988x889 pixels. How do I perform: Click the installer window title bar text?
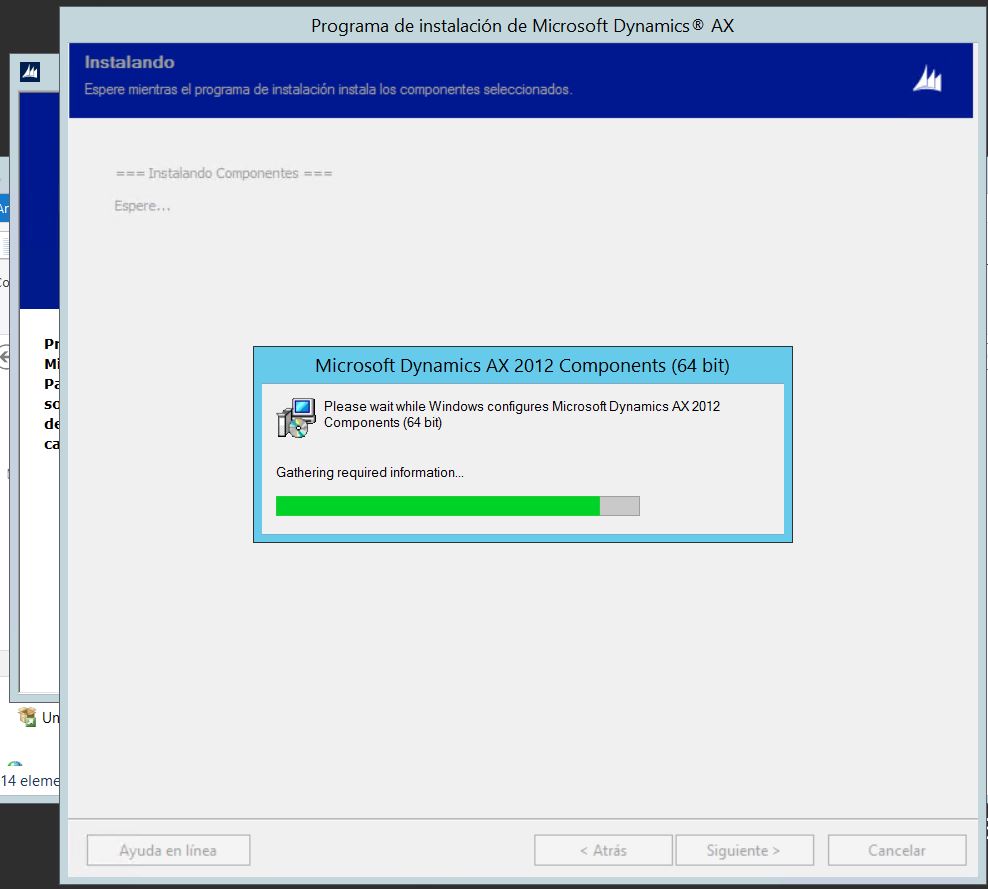pos(522,26)
